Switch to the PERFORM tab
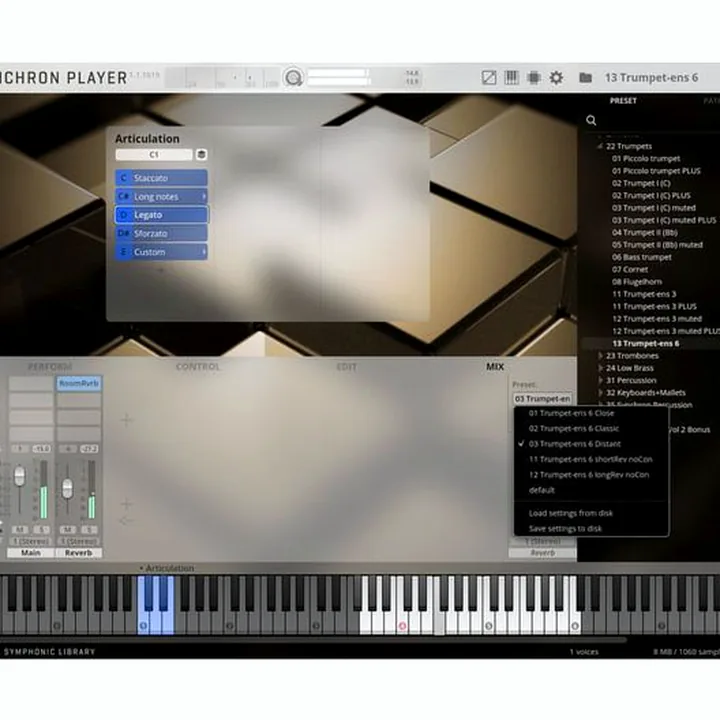720x720 pixels. pyautogui.click(x=50, y=366)
